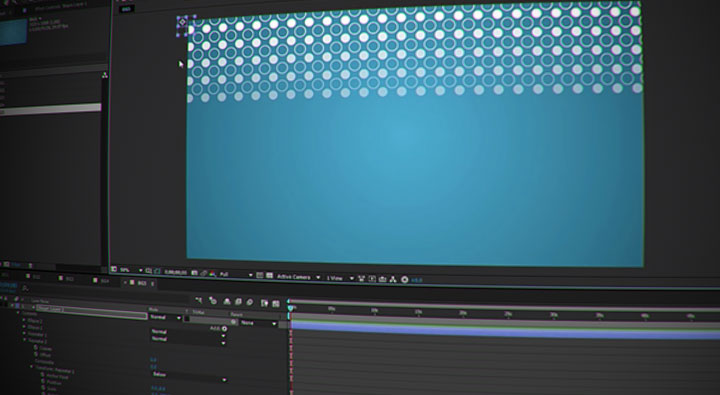This screenshot has height=395, width=720.
Task: Enable the Motion Blur timeline switch
Action: (x=249, y=302)
